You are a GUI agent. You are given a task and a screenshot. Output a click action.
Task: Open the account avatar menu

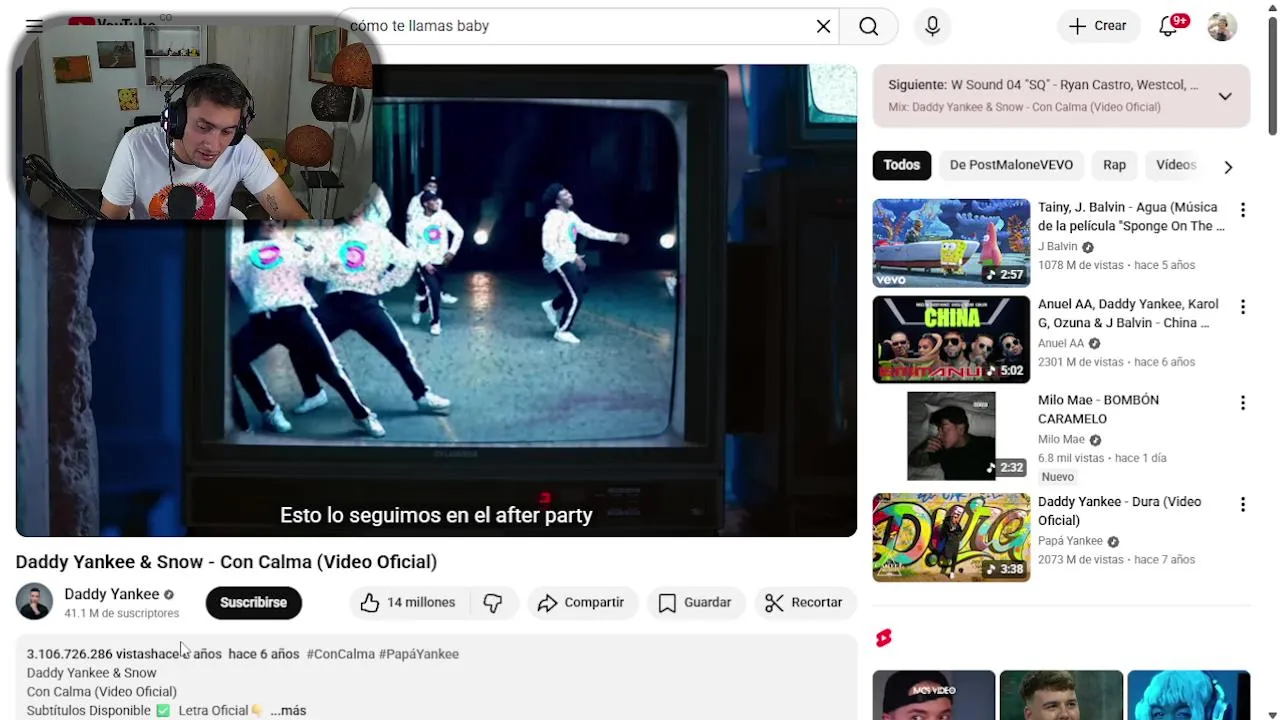pos(1222,26)
